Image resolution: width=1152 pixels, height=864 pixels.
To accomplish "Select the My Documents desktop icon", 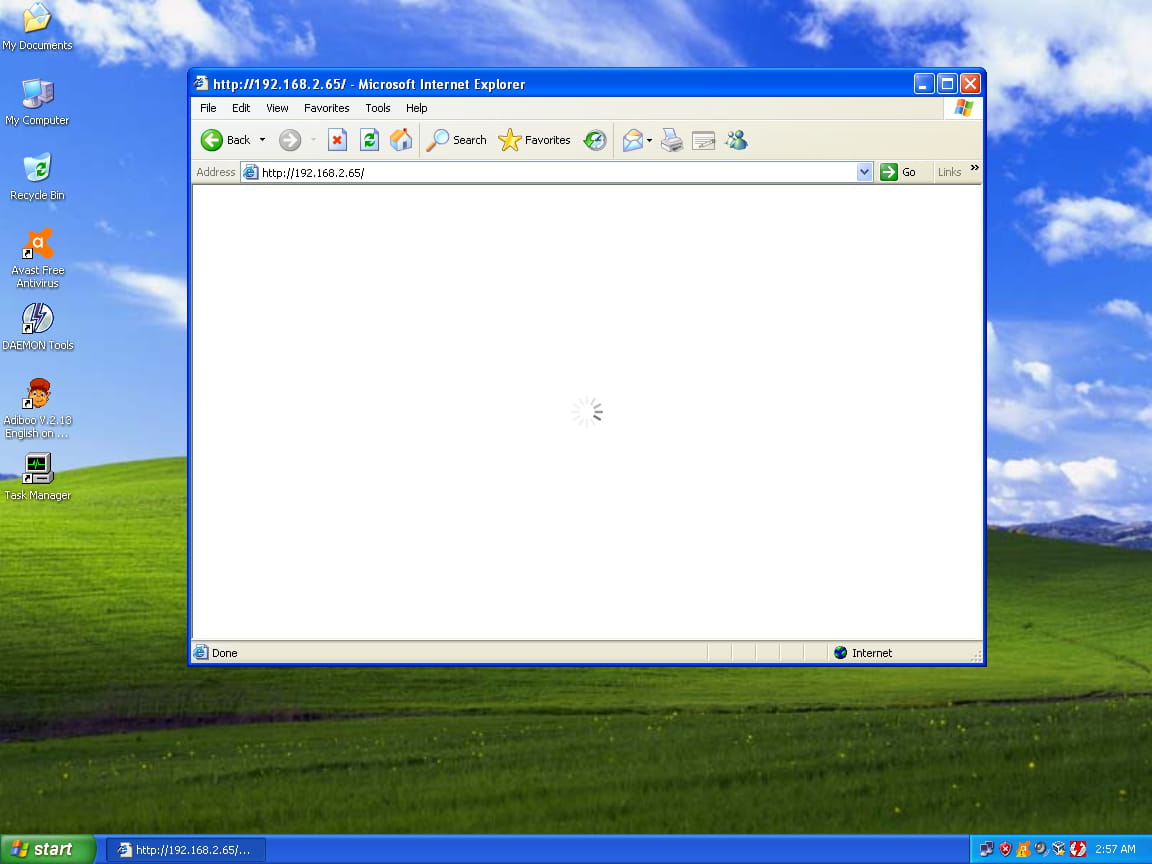I will pyautogui.click(x=37, y=26).
